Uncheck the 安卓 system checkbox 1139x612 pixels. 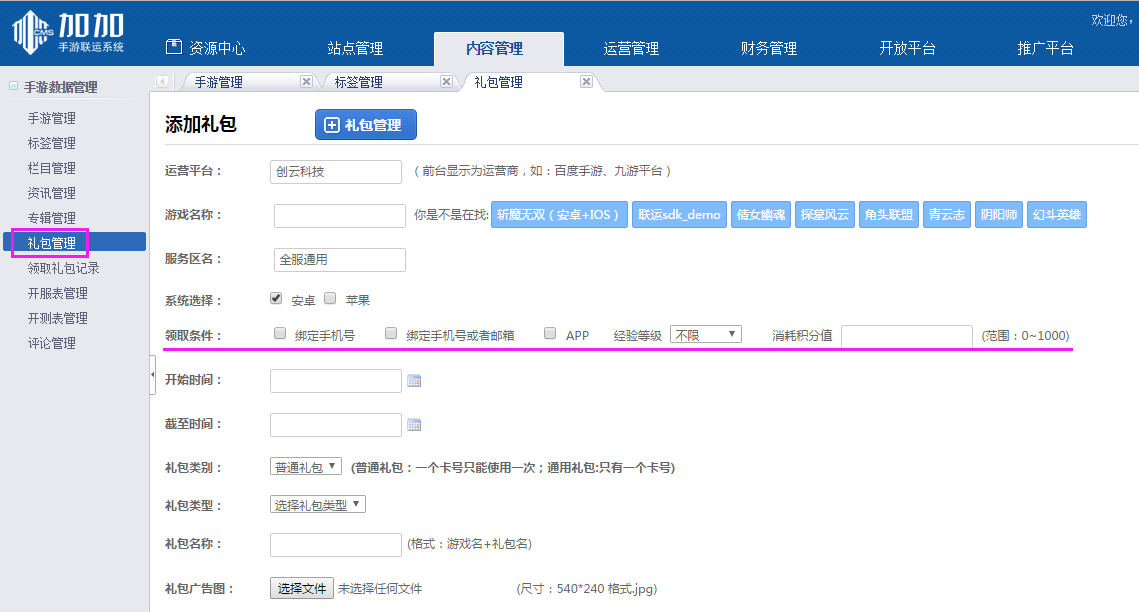(x=275, y=297)
